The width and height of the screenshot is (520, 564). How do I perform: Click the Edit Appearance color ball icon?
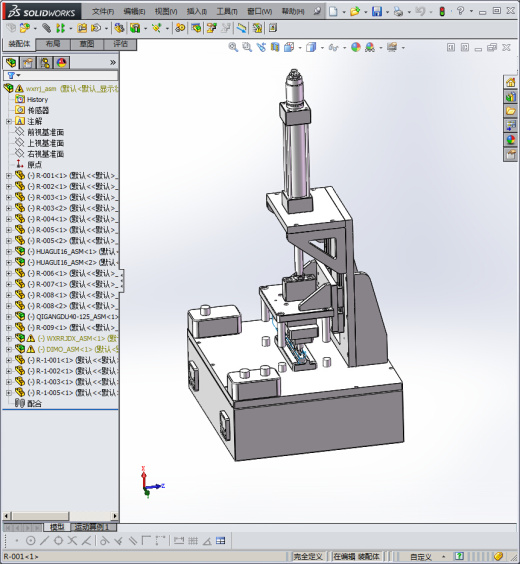[x=356, y=47]
